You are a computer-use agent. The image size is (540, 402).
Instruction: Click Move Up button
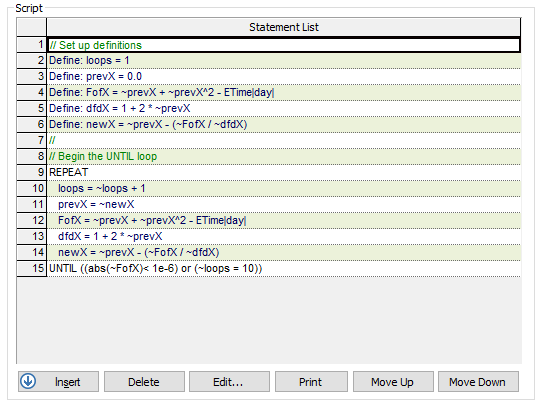393,382
